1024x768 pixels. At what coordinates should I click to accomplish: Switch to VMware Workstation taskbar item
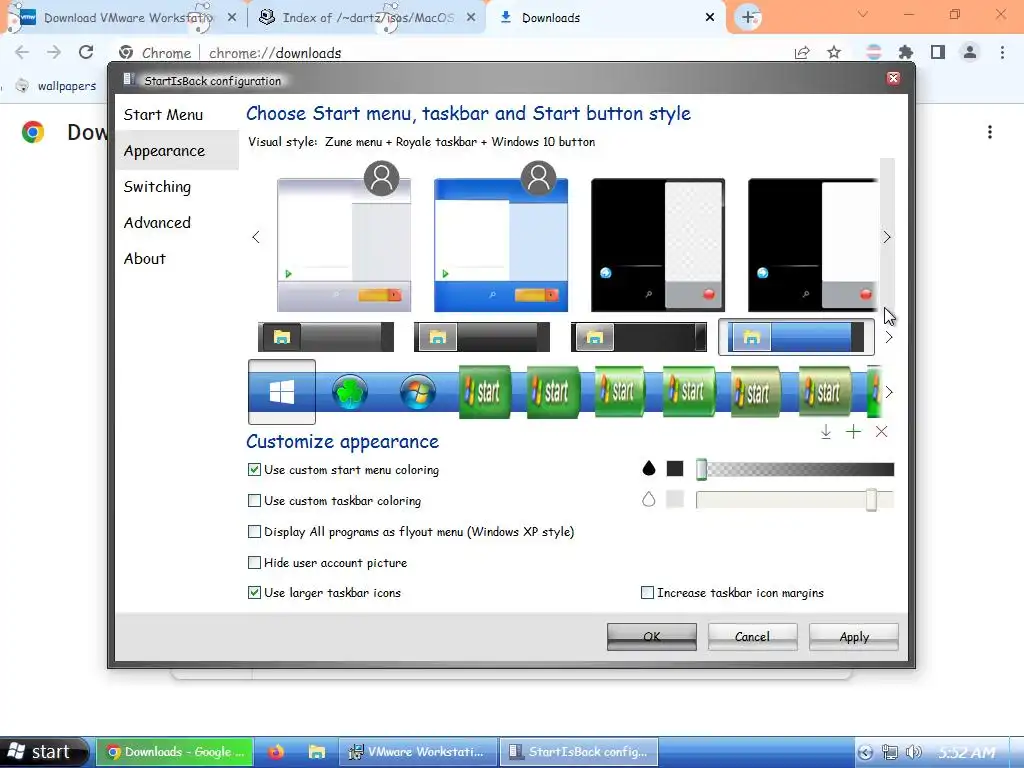tap(418, 752)
